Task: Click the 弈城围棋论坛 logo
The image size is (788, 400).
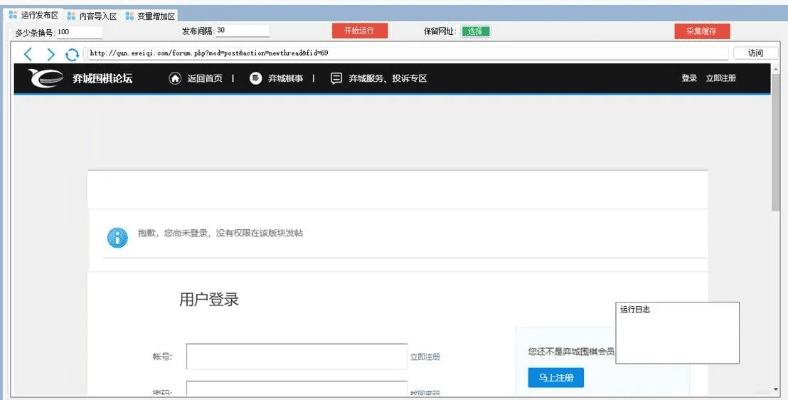Action: click(x=80, y=78)
